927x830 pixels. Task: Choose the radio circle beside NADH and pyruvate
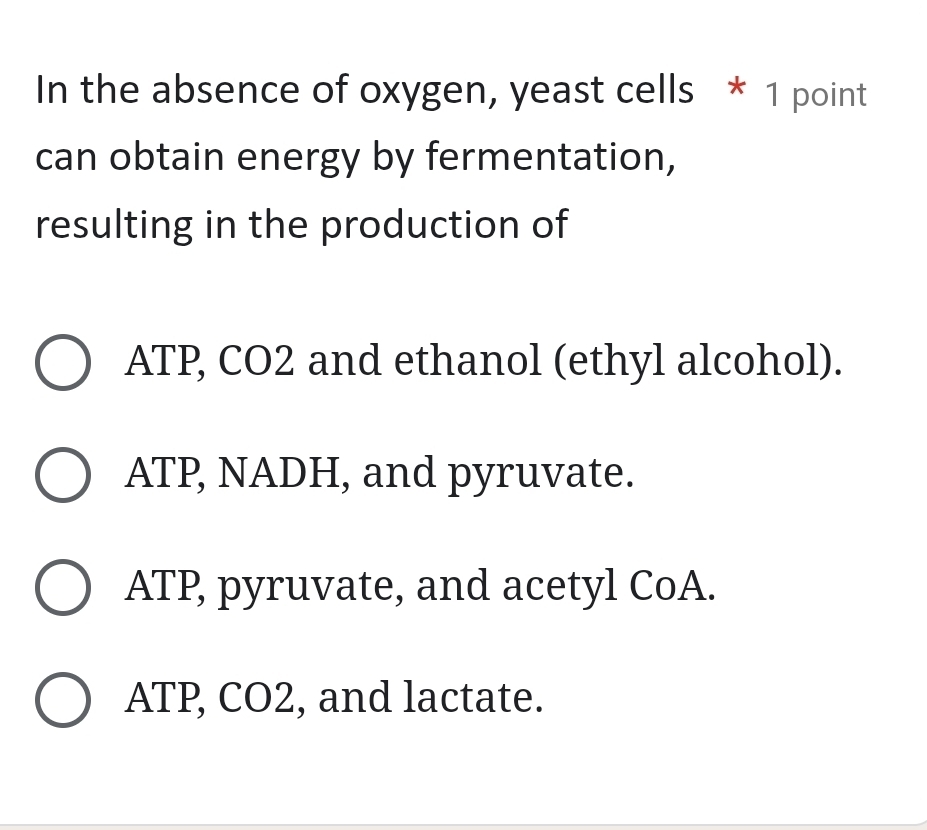64,475
